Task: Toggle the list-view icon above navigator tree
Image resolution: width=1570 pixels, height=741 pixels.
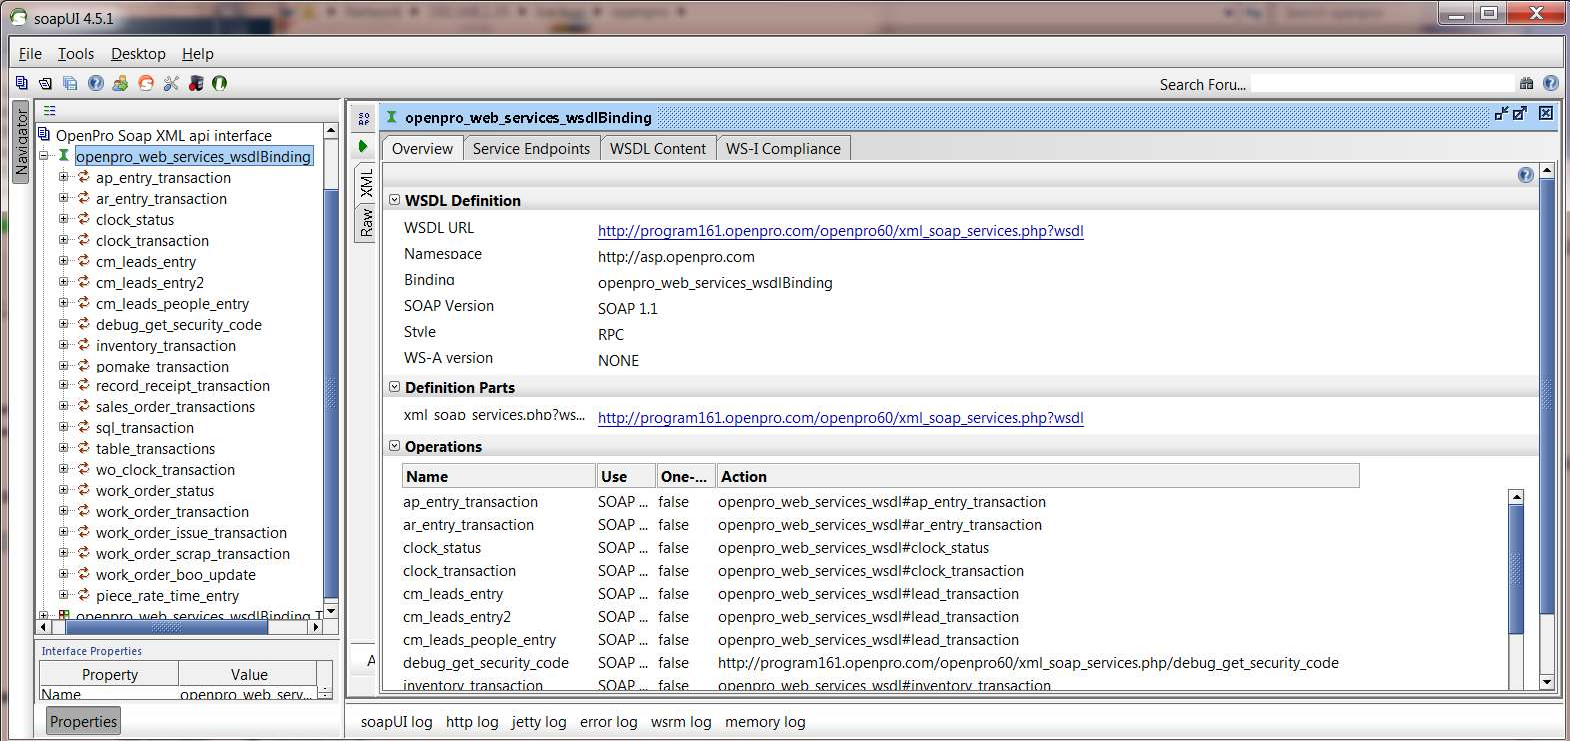Action: tap(50, 111)
